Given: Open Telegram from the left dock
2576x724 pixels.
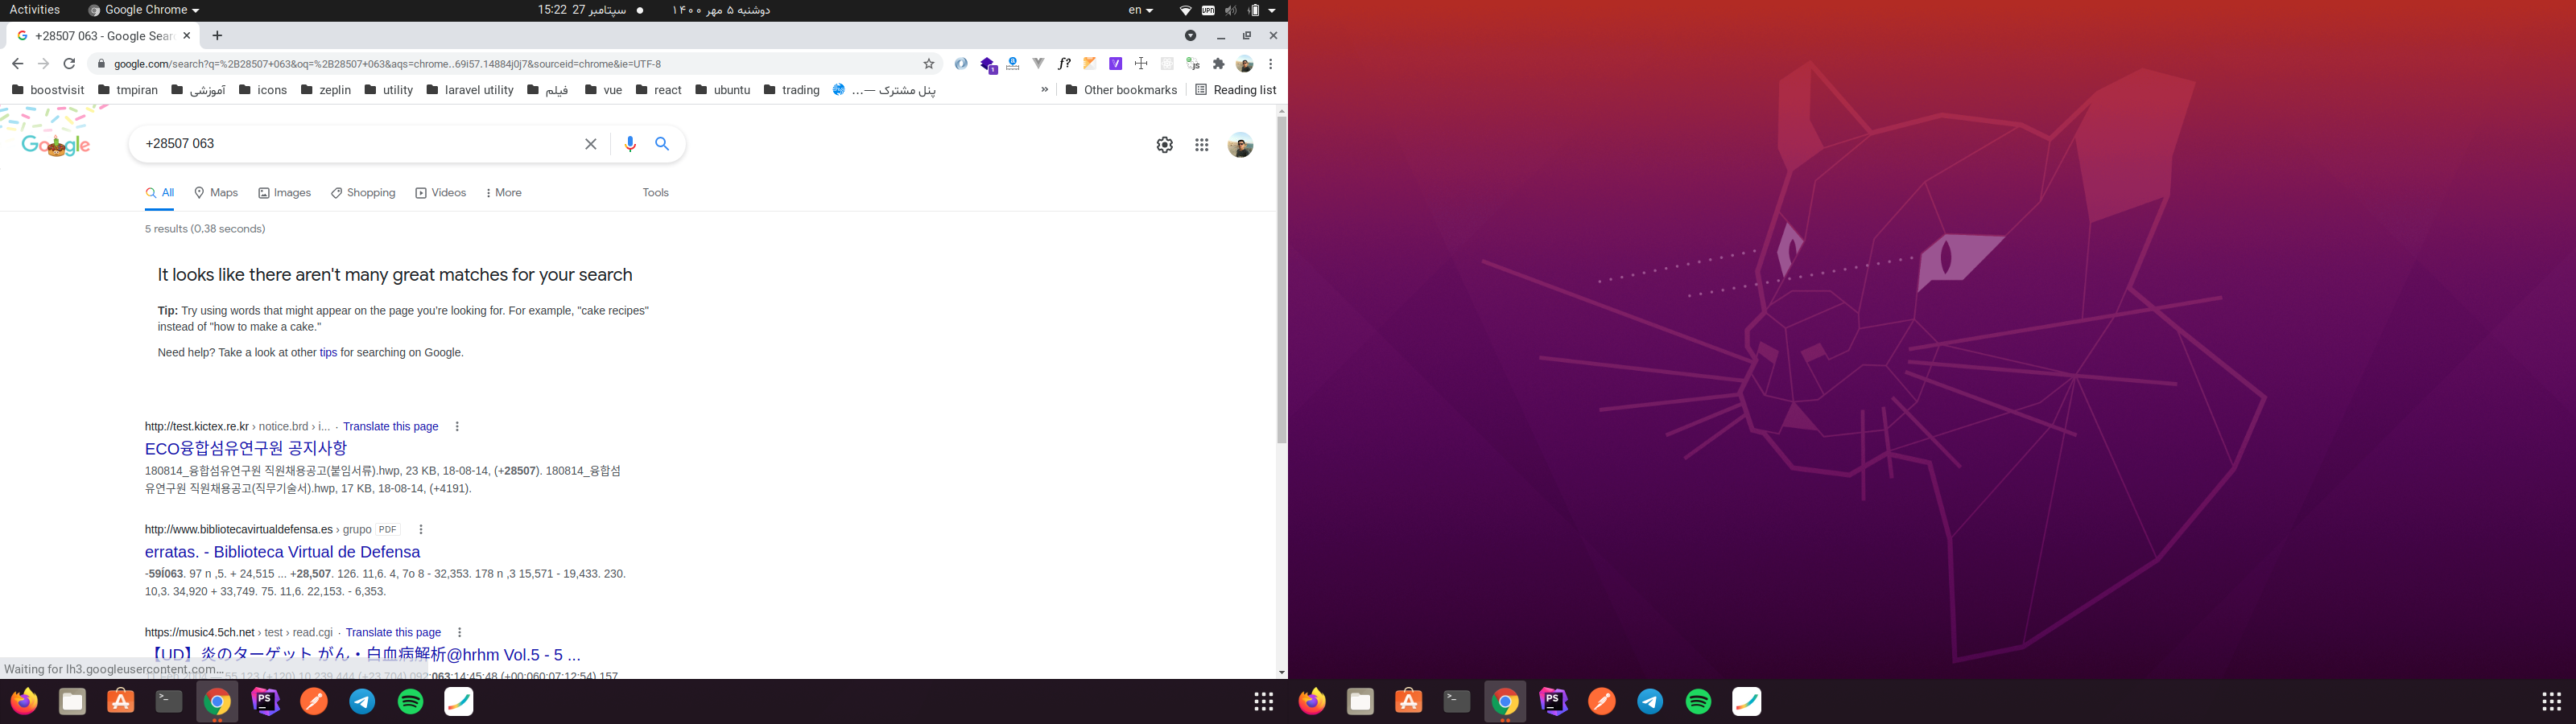Looking at the screenshot, I should click(x=363, y=702).
